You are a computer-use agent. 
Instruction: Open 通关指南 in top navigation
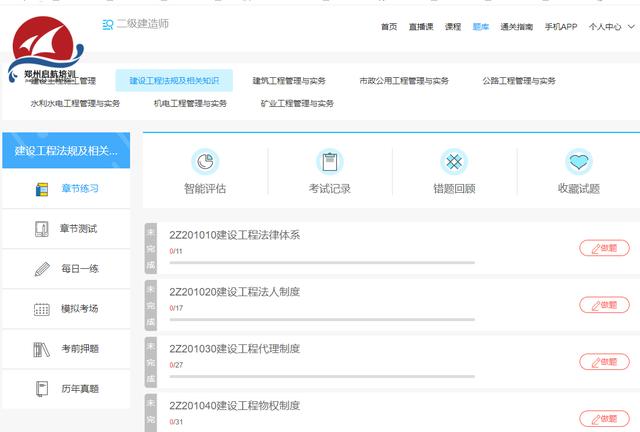pyautogui.click(x=517, y=27)
